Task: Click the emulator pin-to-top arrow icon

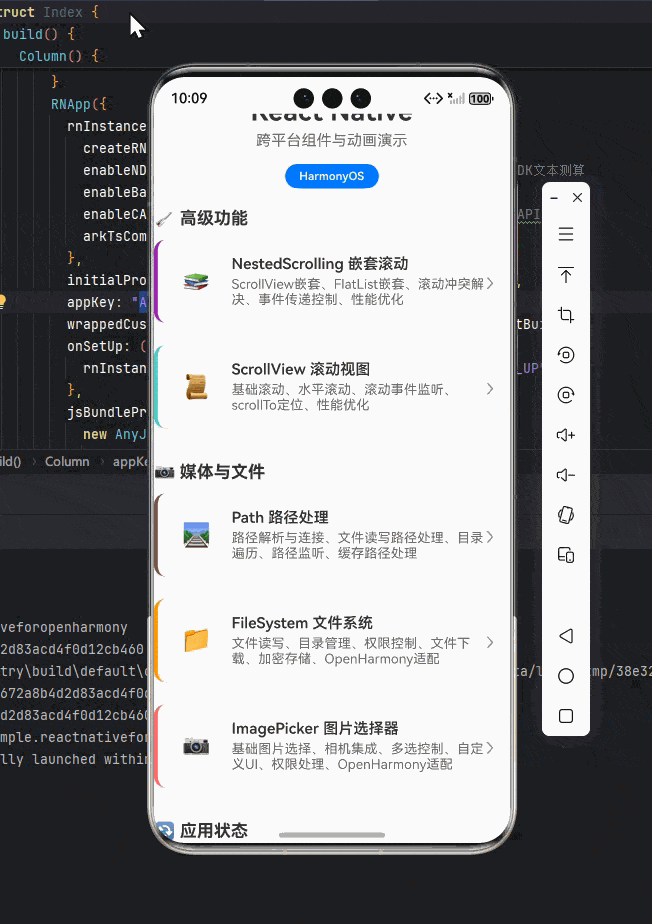Action: (x=566, y=275)
